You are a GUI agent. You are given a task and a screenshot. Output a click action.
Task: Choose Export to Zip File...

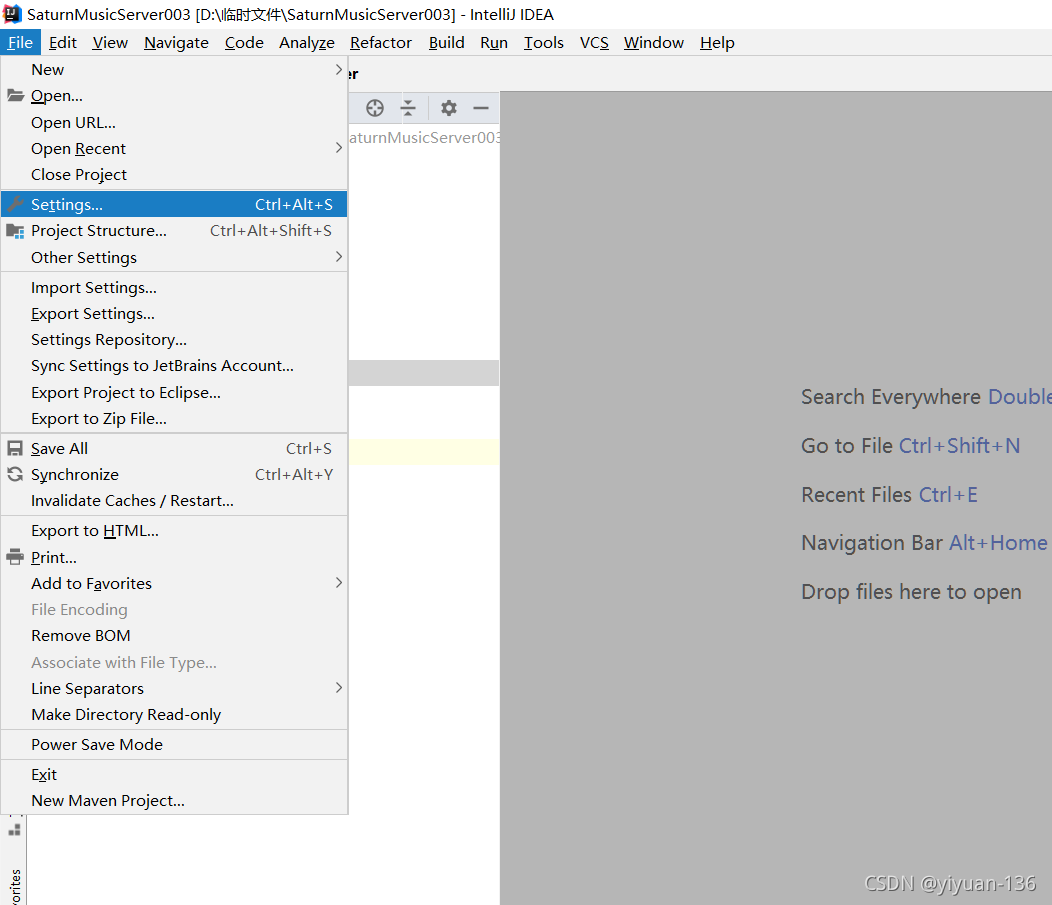[x=174, y=419]
